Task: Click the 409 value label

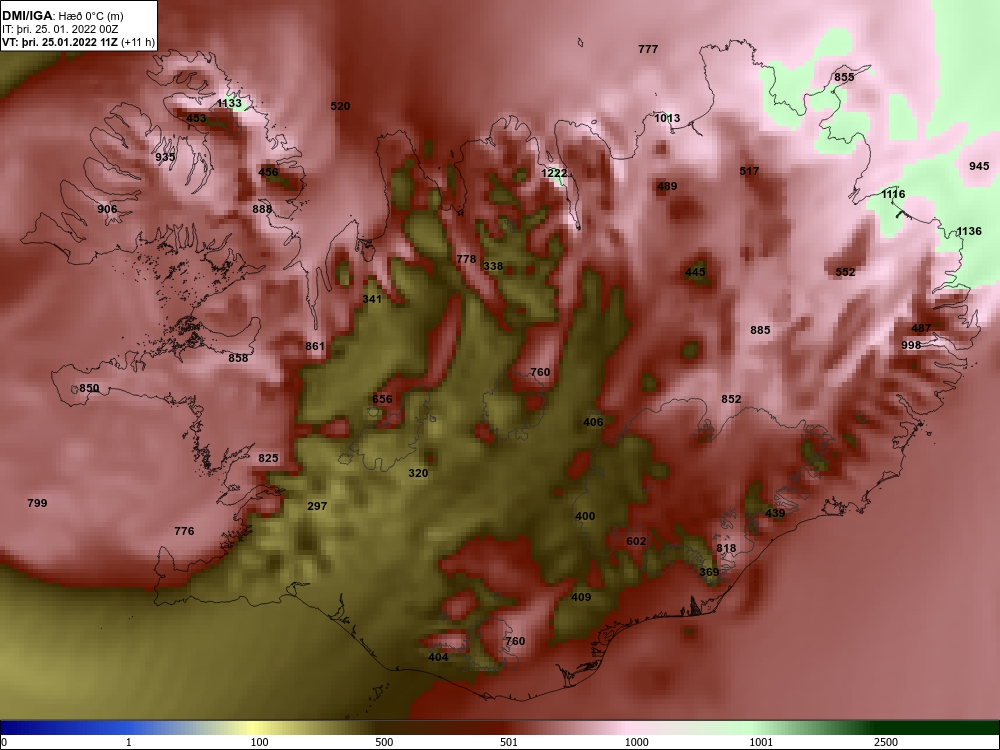Action: (x=581, y=598)
